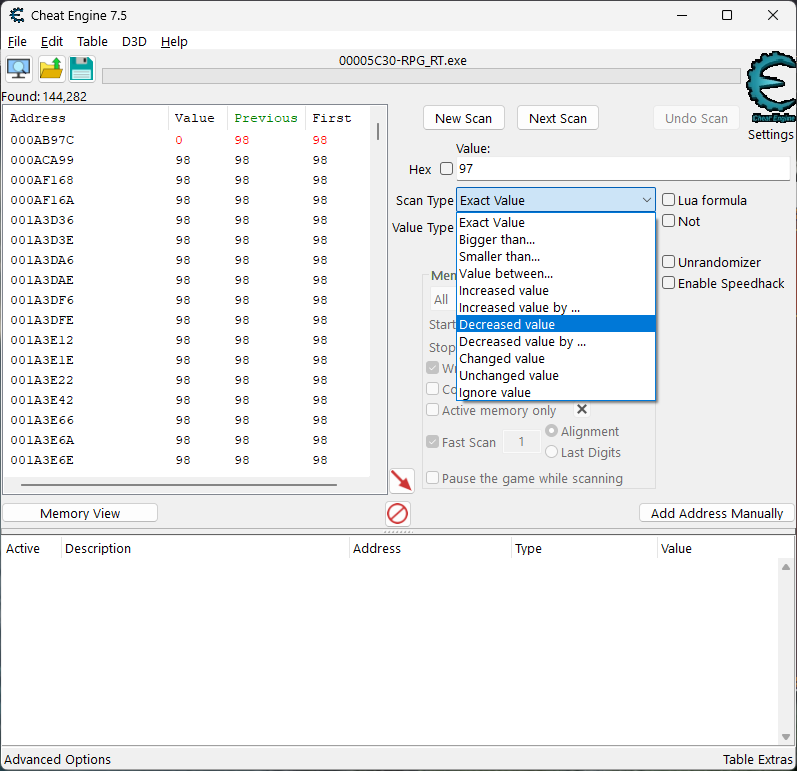The height and width of the screenshot is (771, 797).
Task: Click the Undo Scan button
Action: point(696,118)
